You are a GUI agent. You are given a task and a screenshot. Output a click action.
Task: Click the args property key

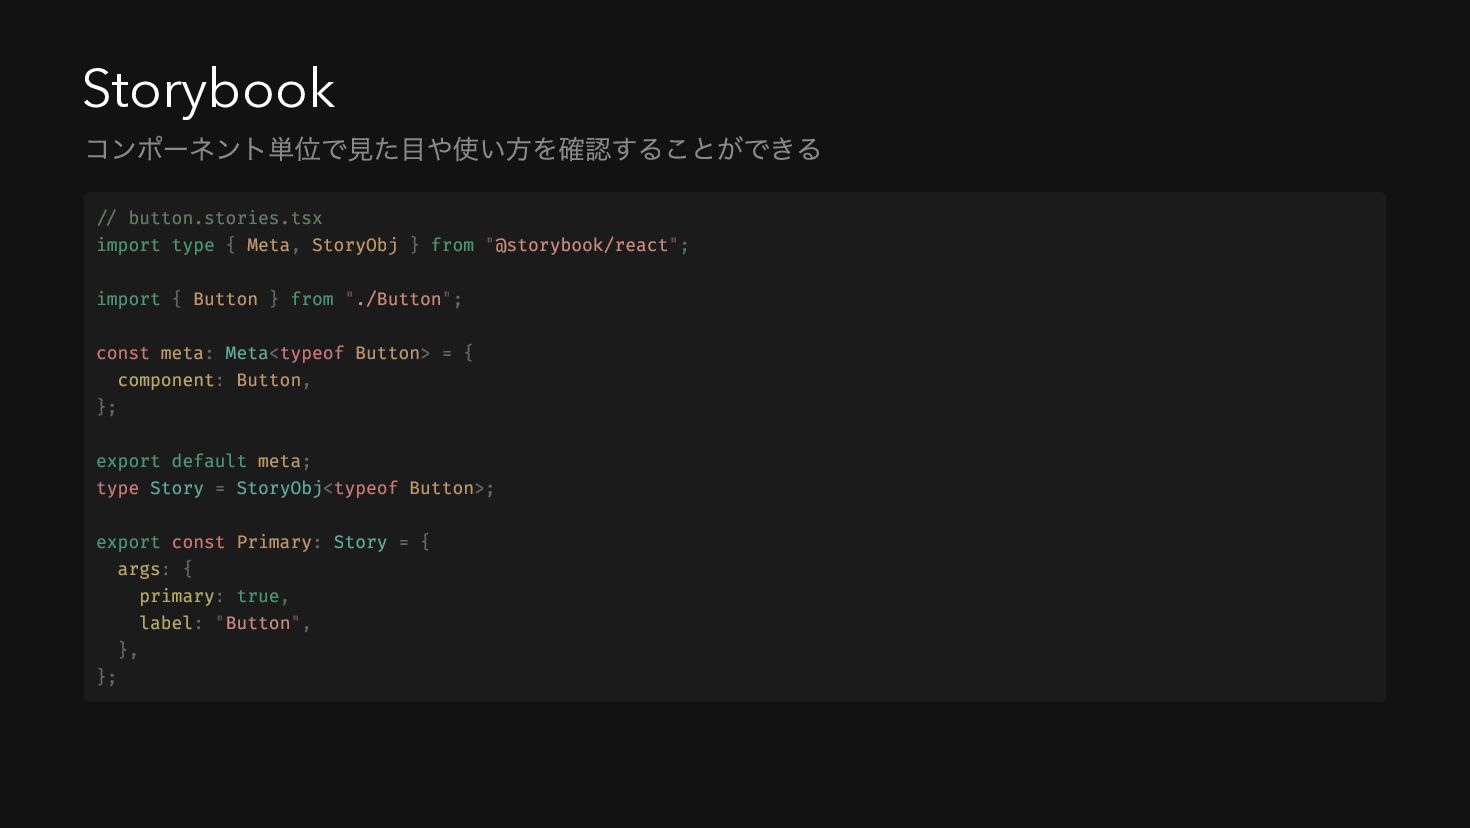coord(139,570)
